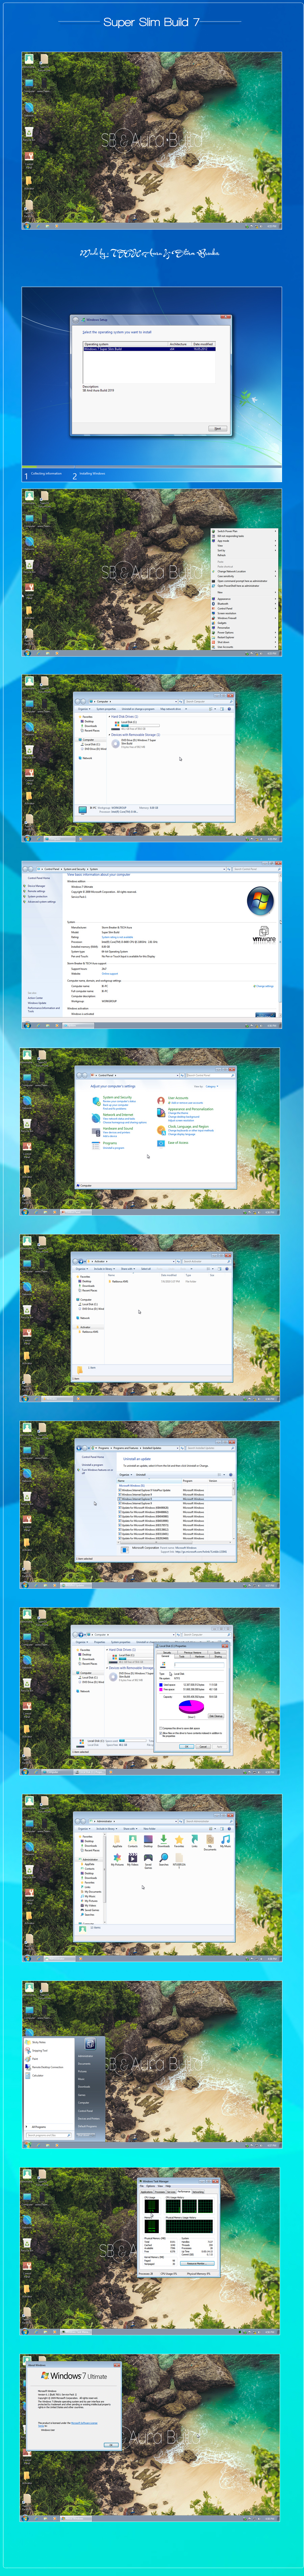The height and width of the screenshot is (2576, 304).
Task: Click Disk Cleanup in Local Disk Properties
Action: coord(216,1716)
